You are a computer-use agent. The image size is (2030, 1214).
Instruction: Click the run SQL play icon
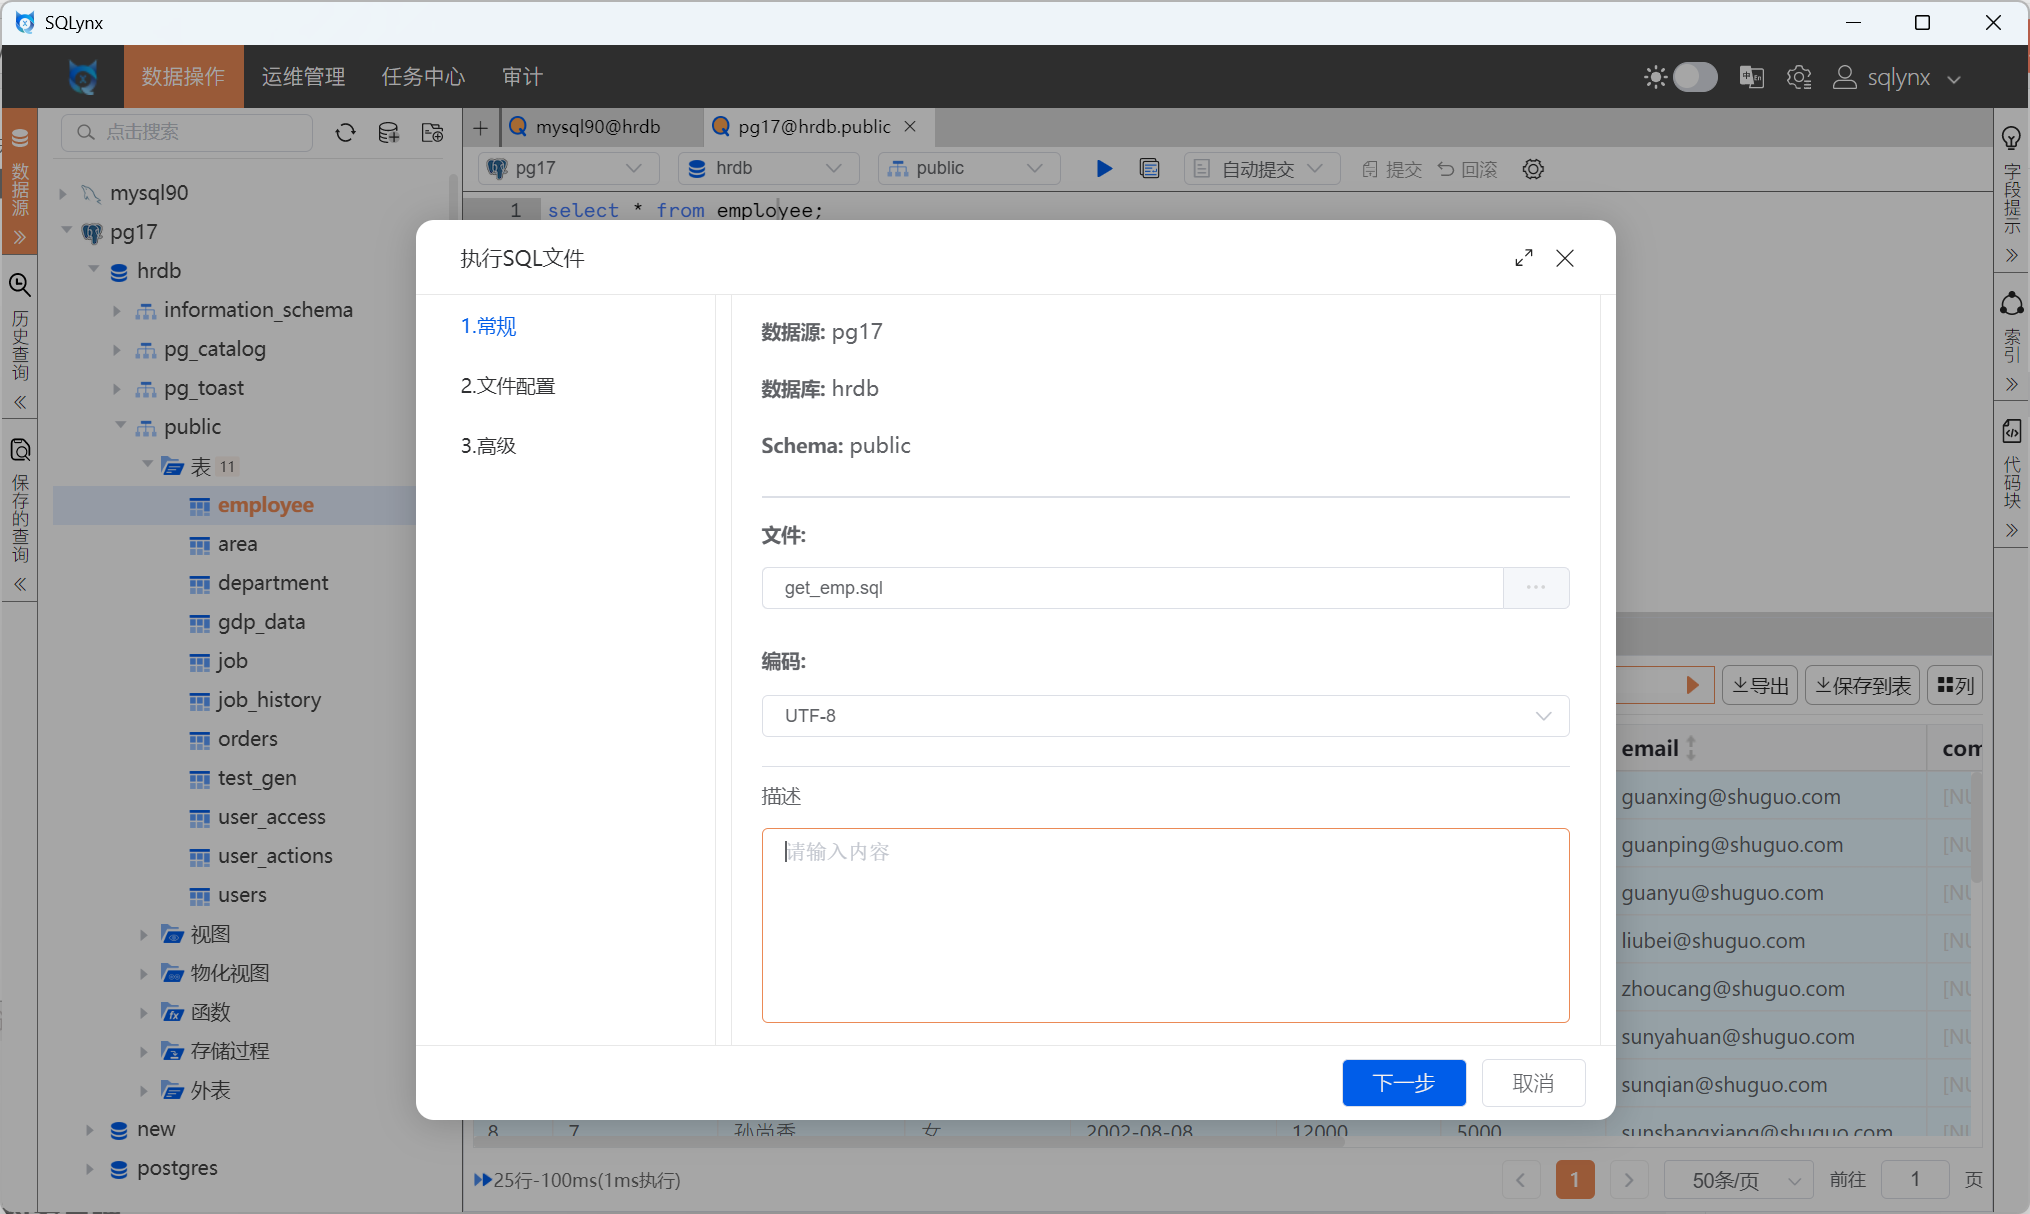click(x=1104, y=169)
